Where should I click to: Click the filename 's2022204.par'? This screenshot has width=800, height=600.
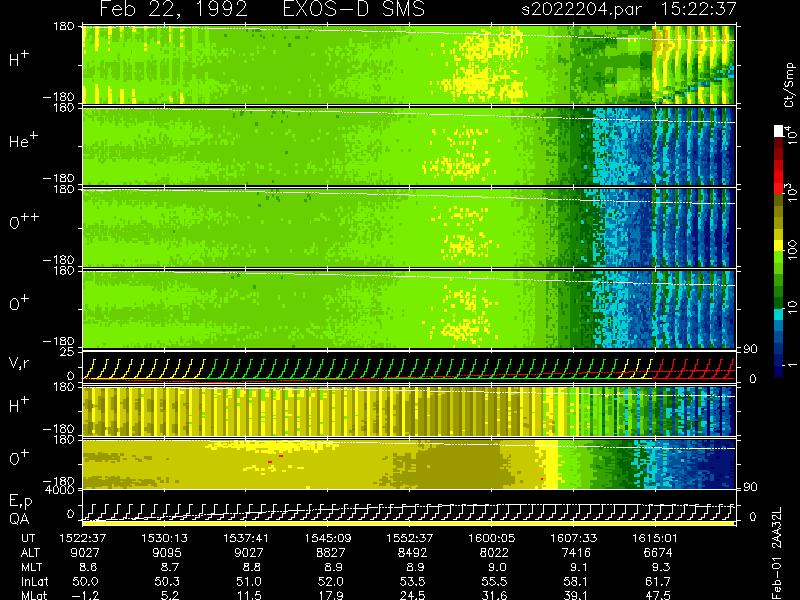coord(581,9)
